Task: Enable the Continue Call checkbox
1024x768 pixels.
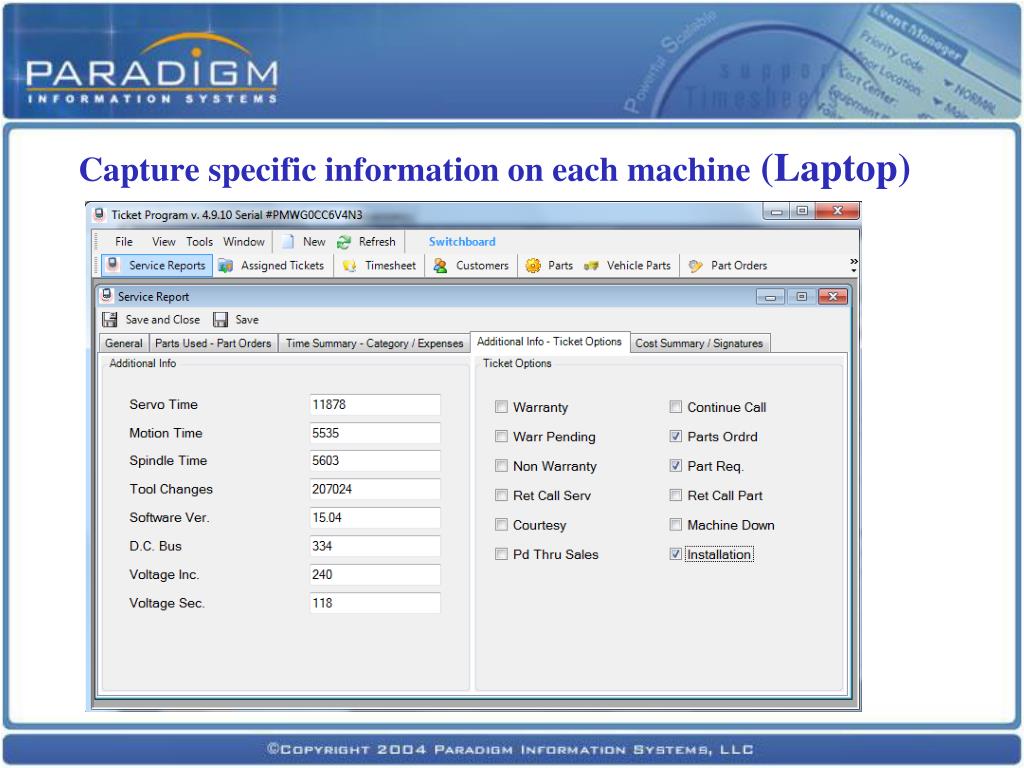Action: coord(676,407)
